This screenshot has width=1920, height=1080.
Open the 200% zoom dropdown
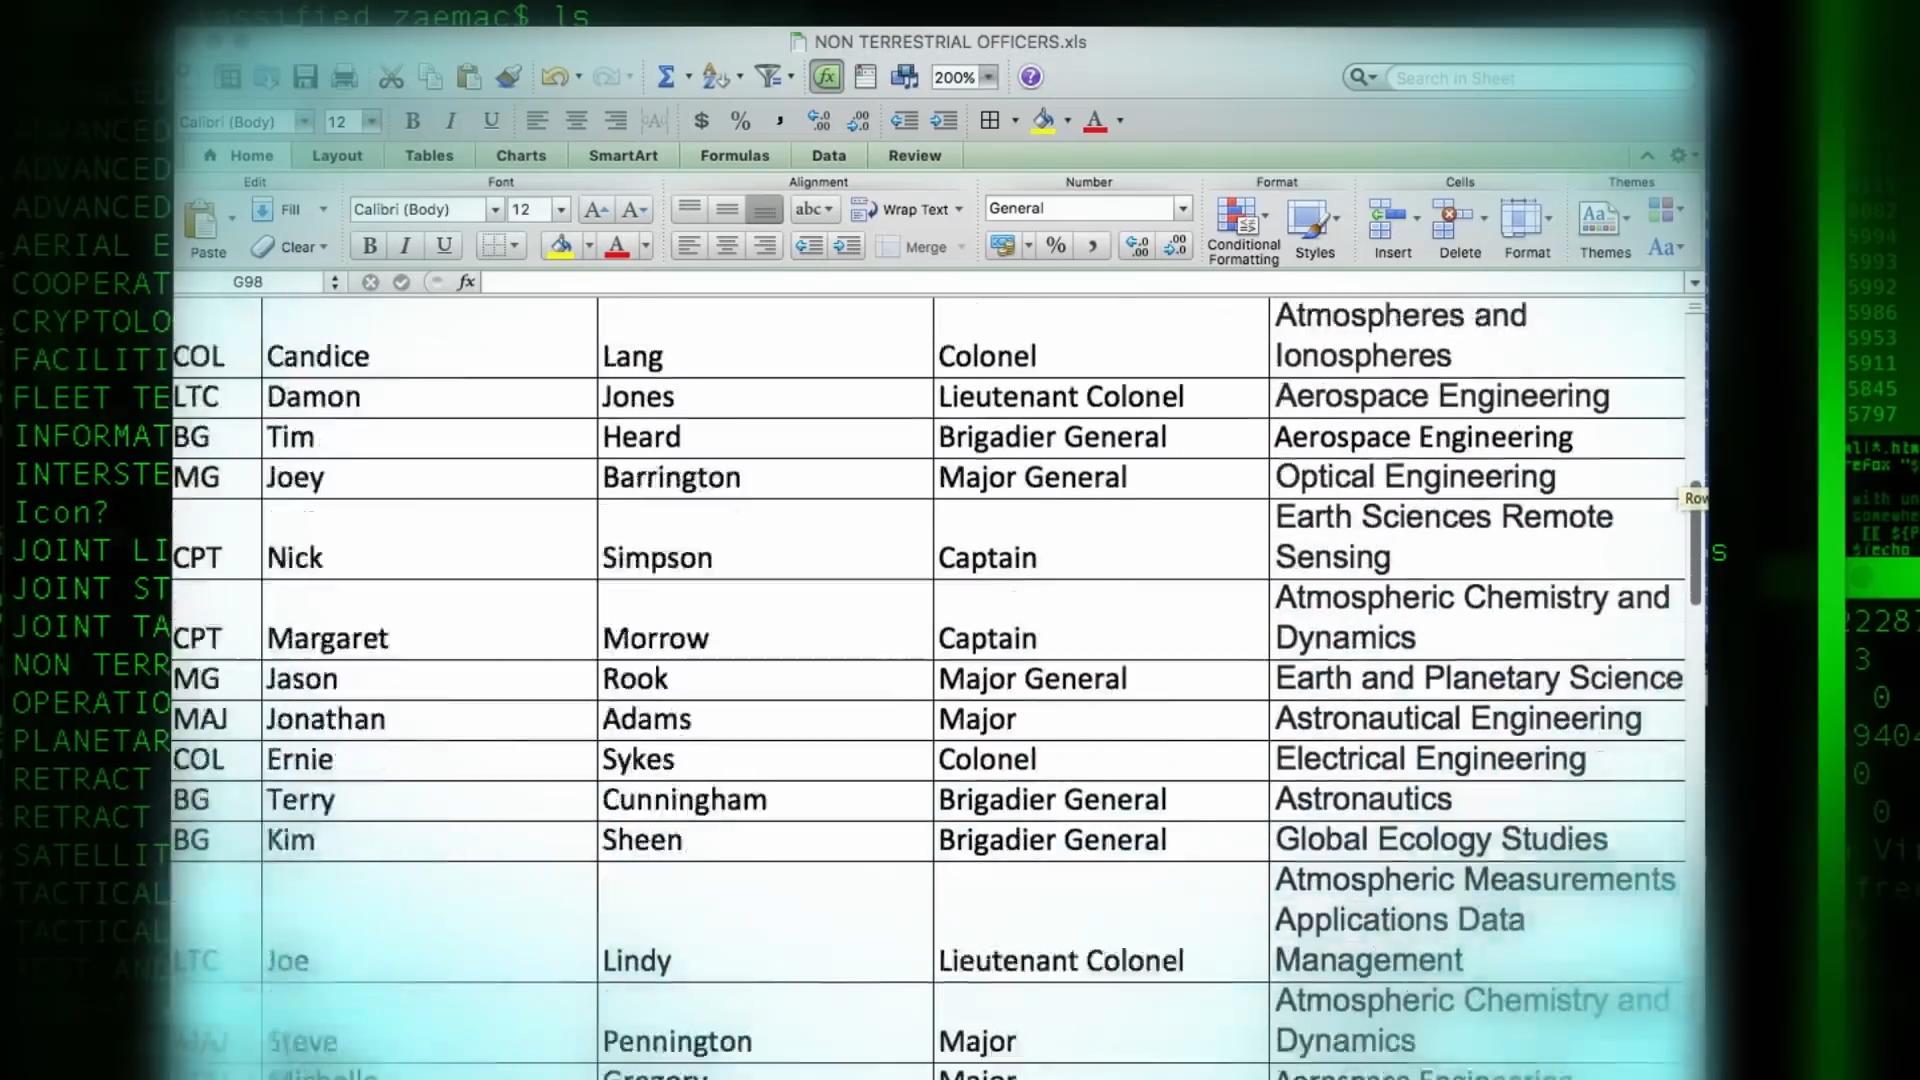tap(988, 77)
